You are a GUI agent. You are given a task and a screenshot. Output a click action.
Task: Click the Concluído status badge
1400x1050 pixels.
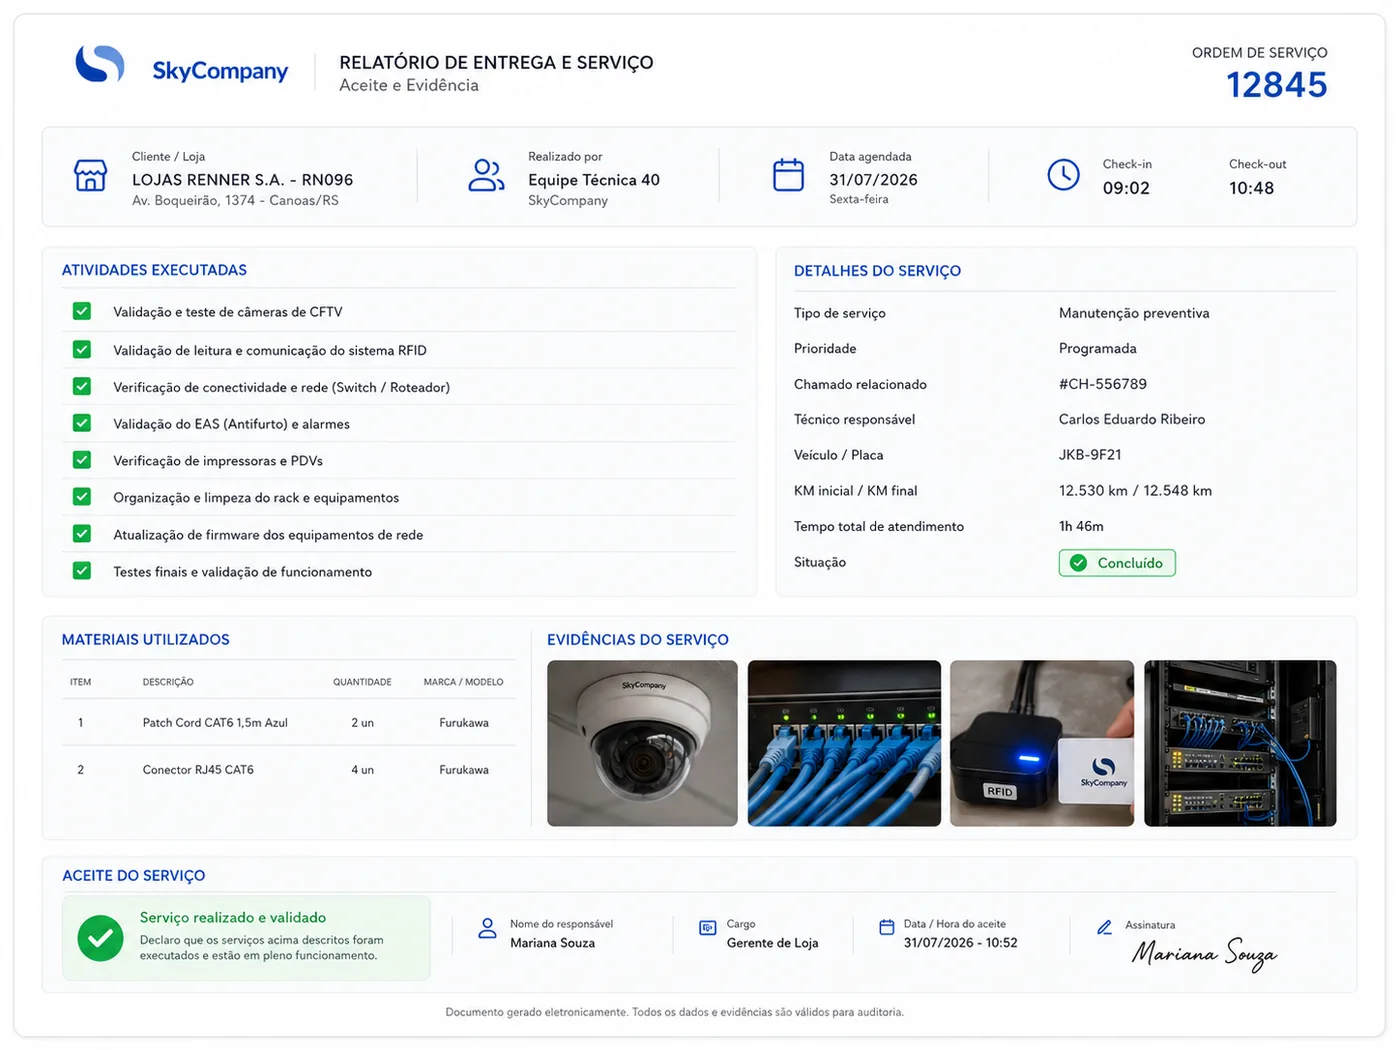tap(1117, 563)
